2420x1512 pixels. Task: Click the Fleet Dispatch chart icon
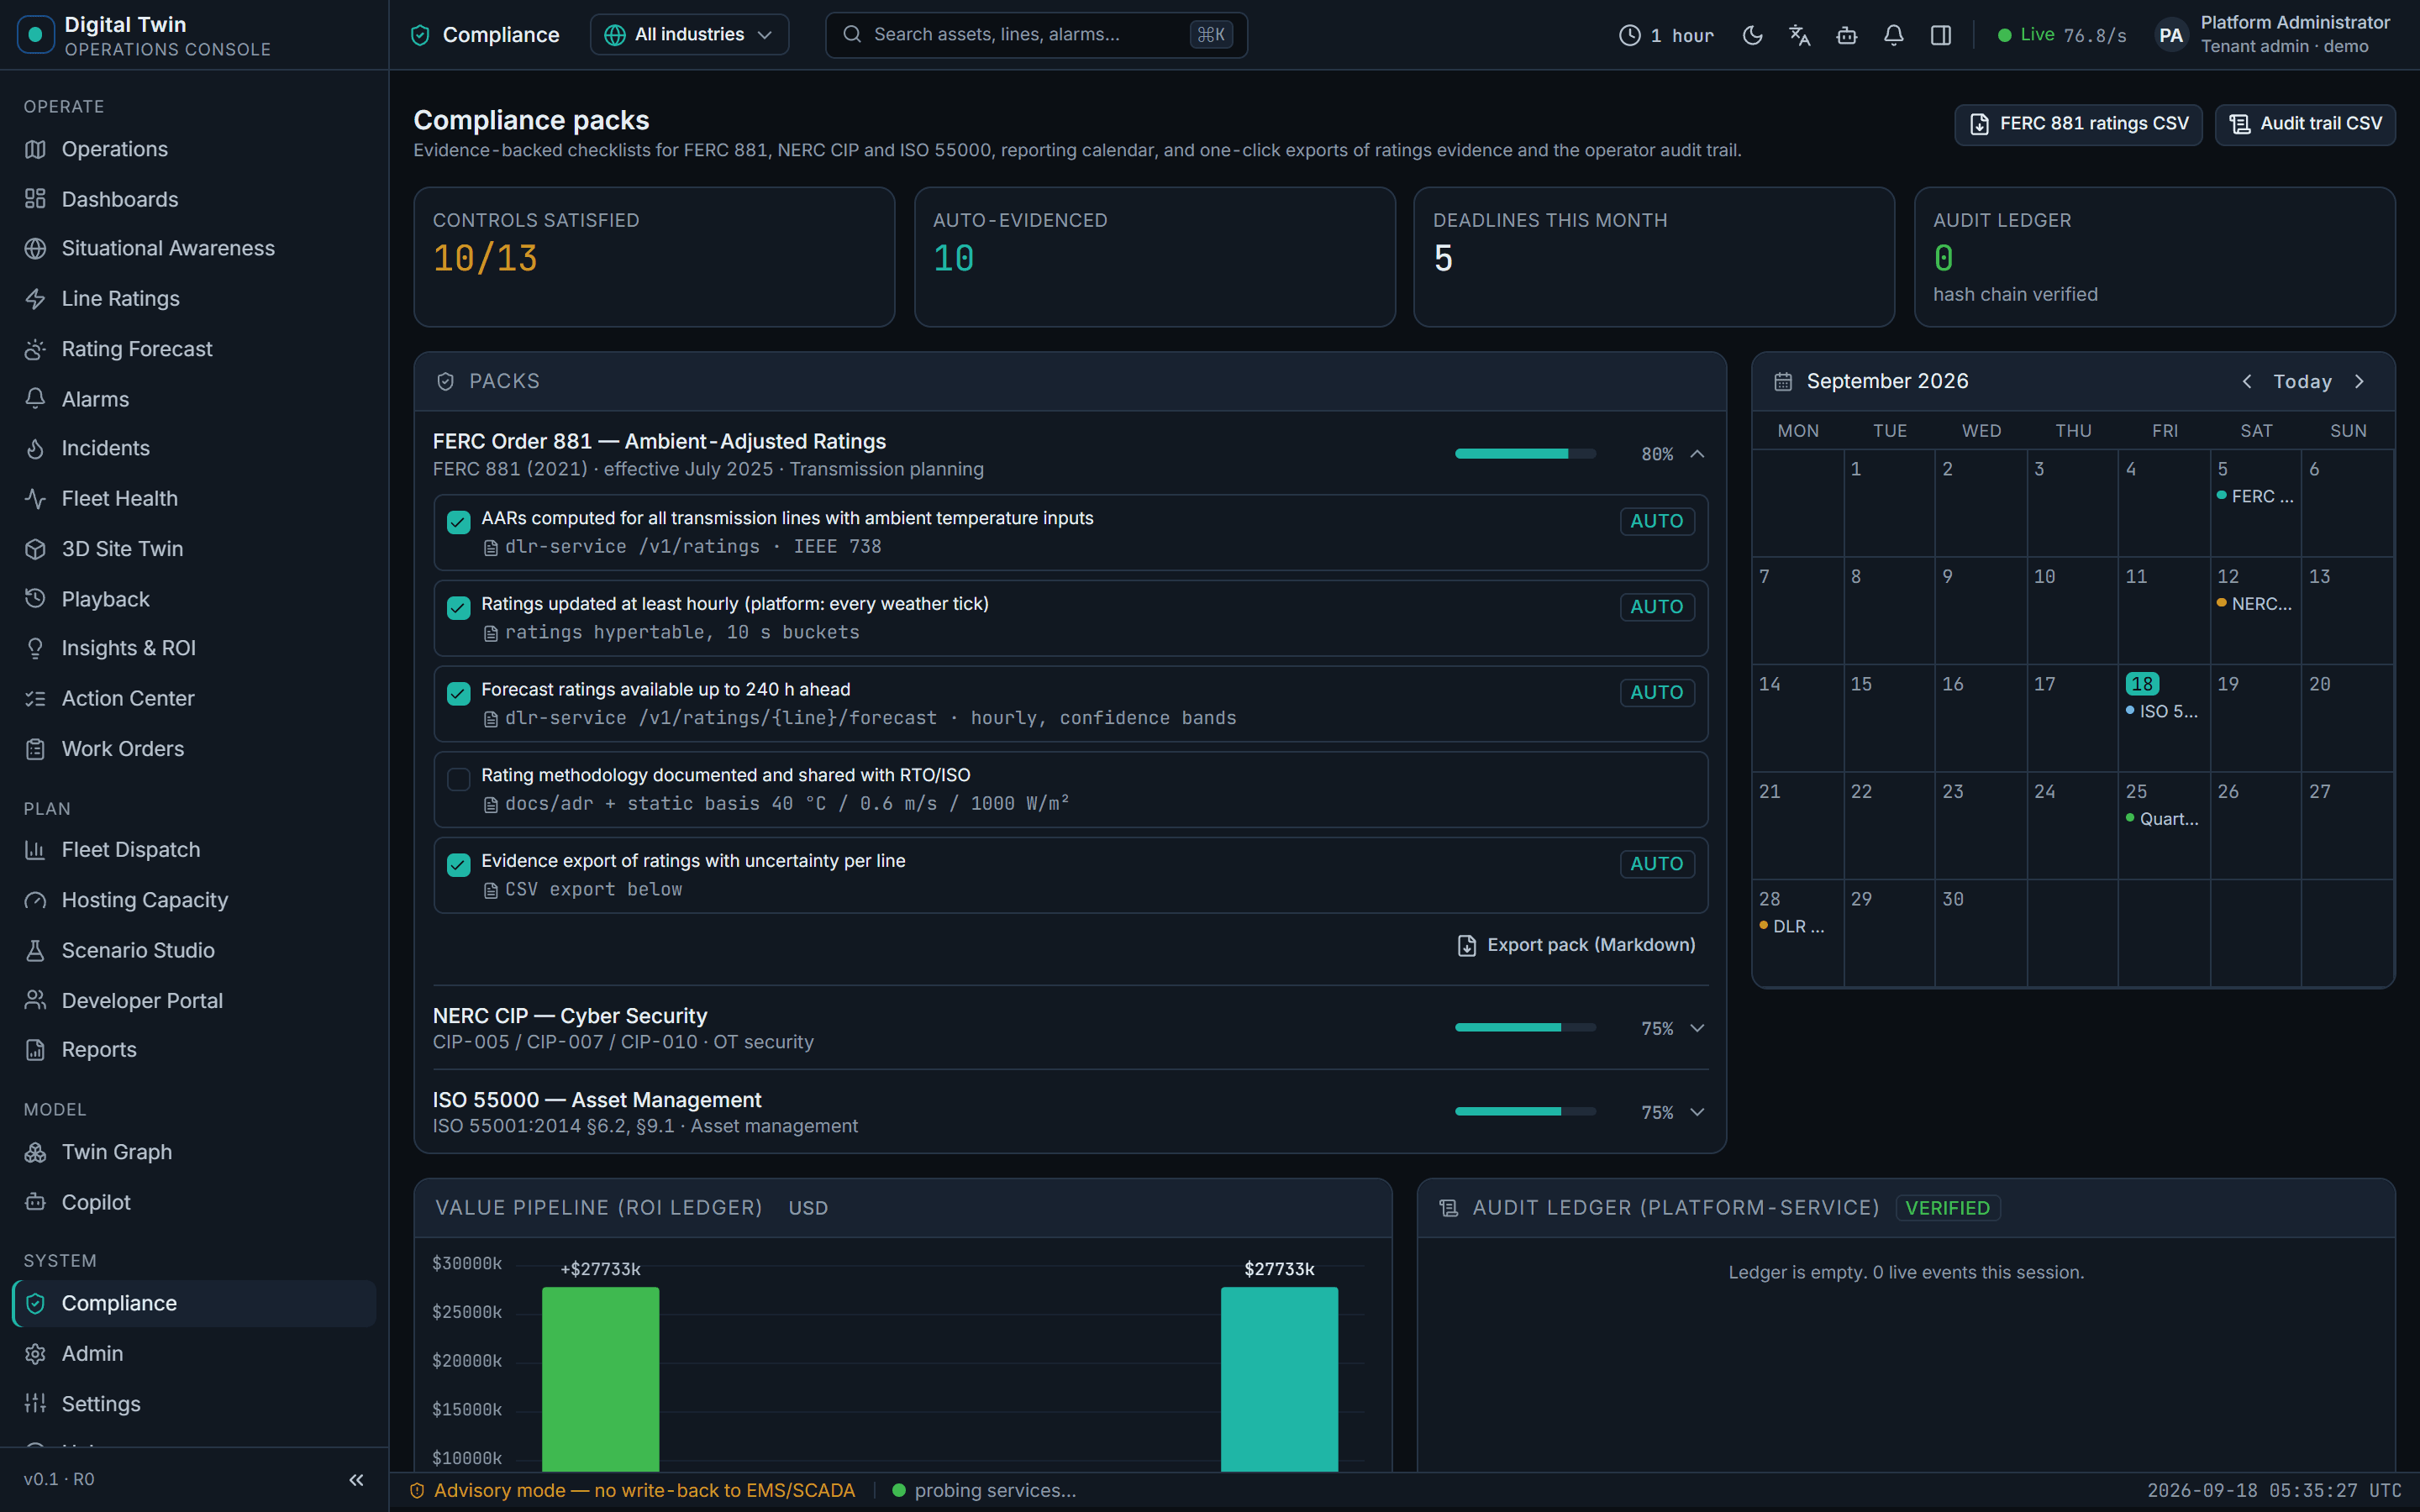(35, 850)
